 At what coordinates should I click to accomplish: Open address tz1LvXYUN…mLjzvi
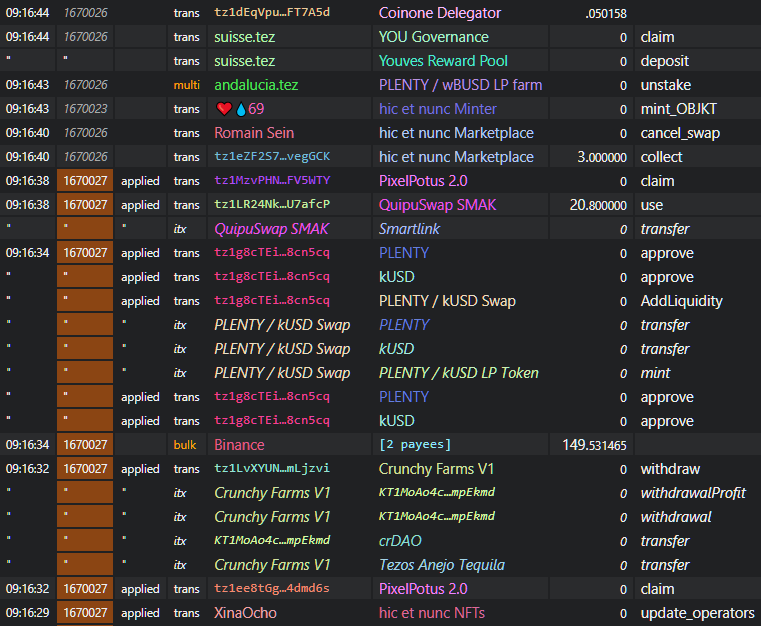pos(272,468)
